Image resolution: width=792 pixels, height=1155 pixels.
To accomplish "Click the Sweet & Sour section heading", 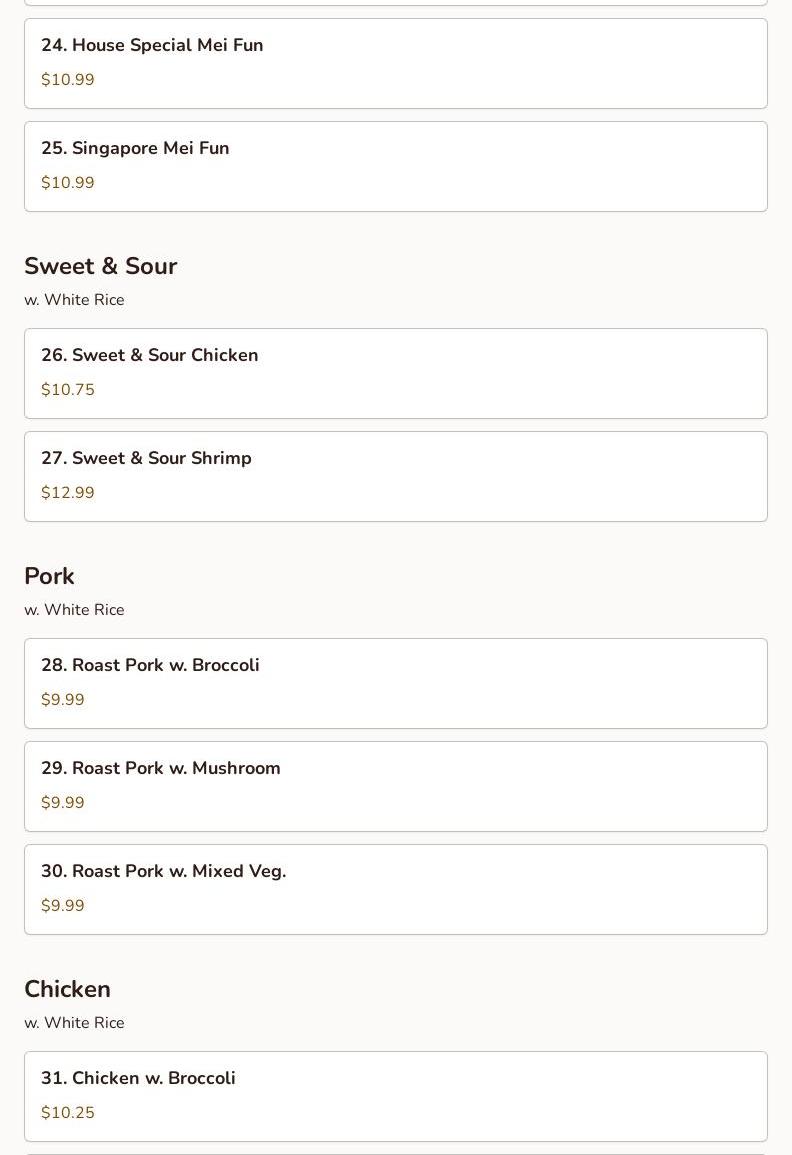I will click(x=100, y=266).
